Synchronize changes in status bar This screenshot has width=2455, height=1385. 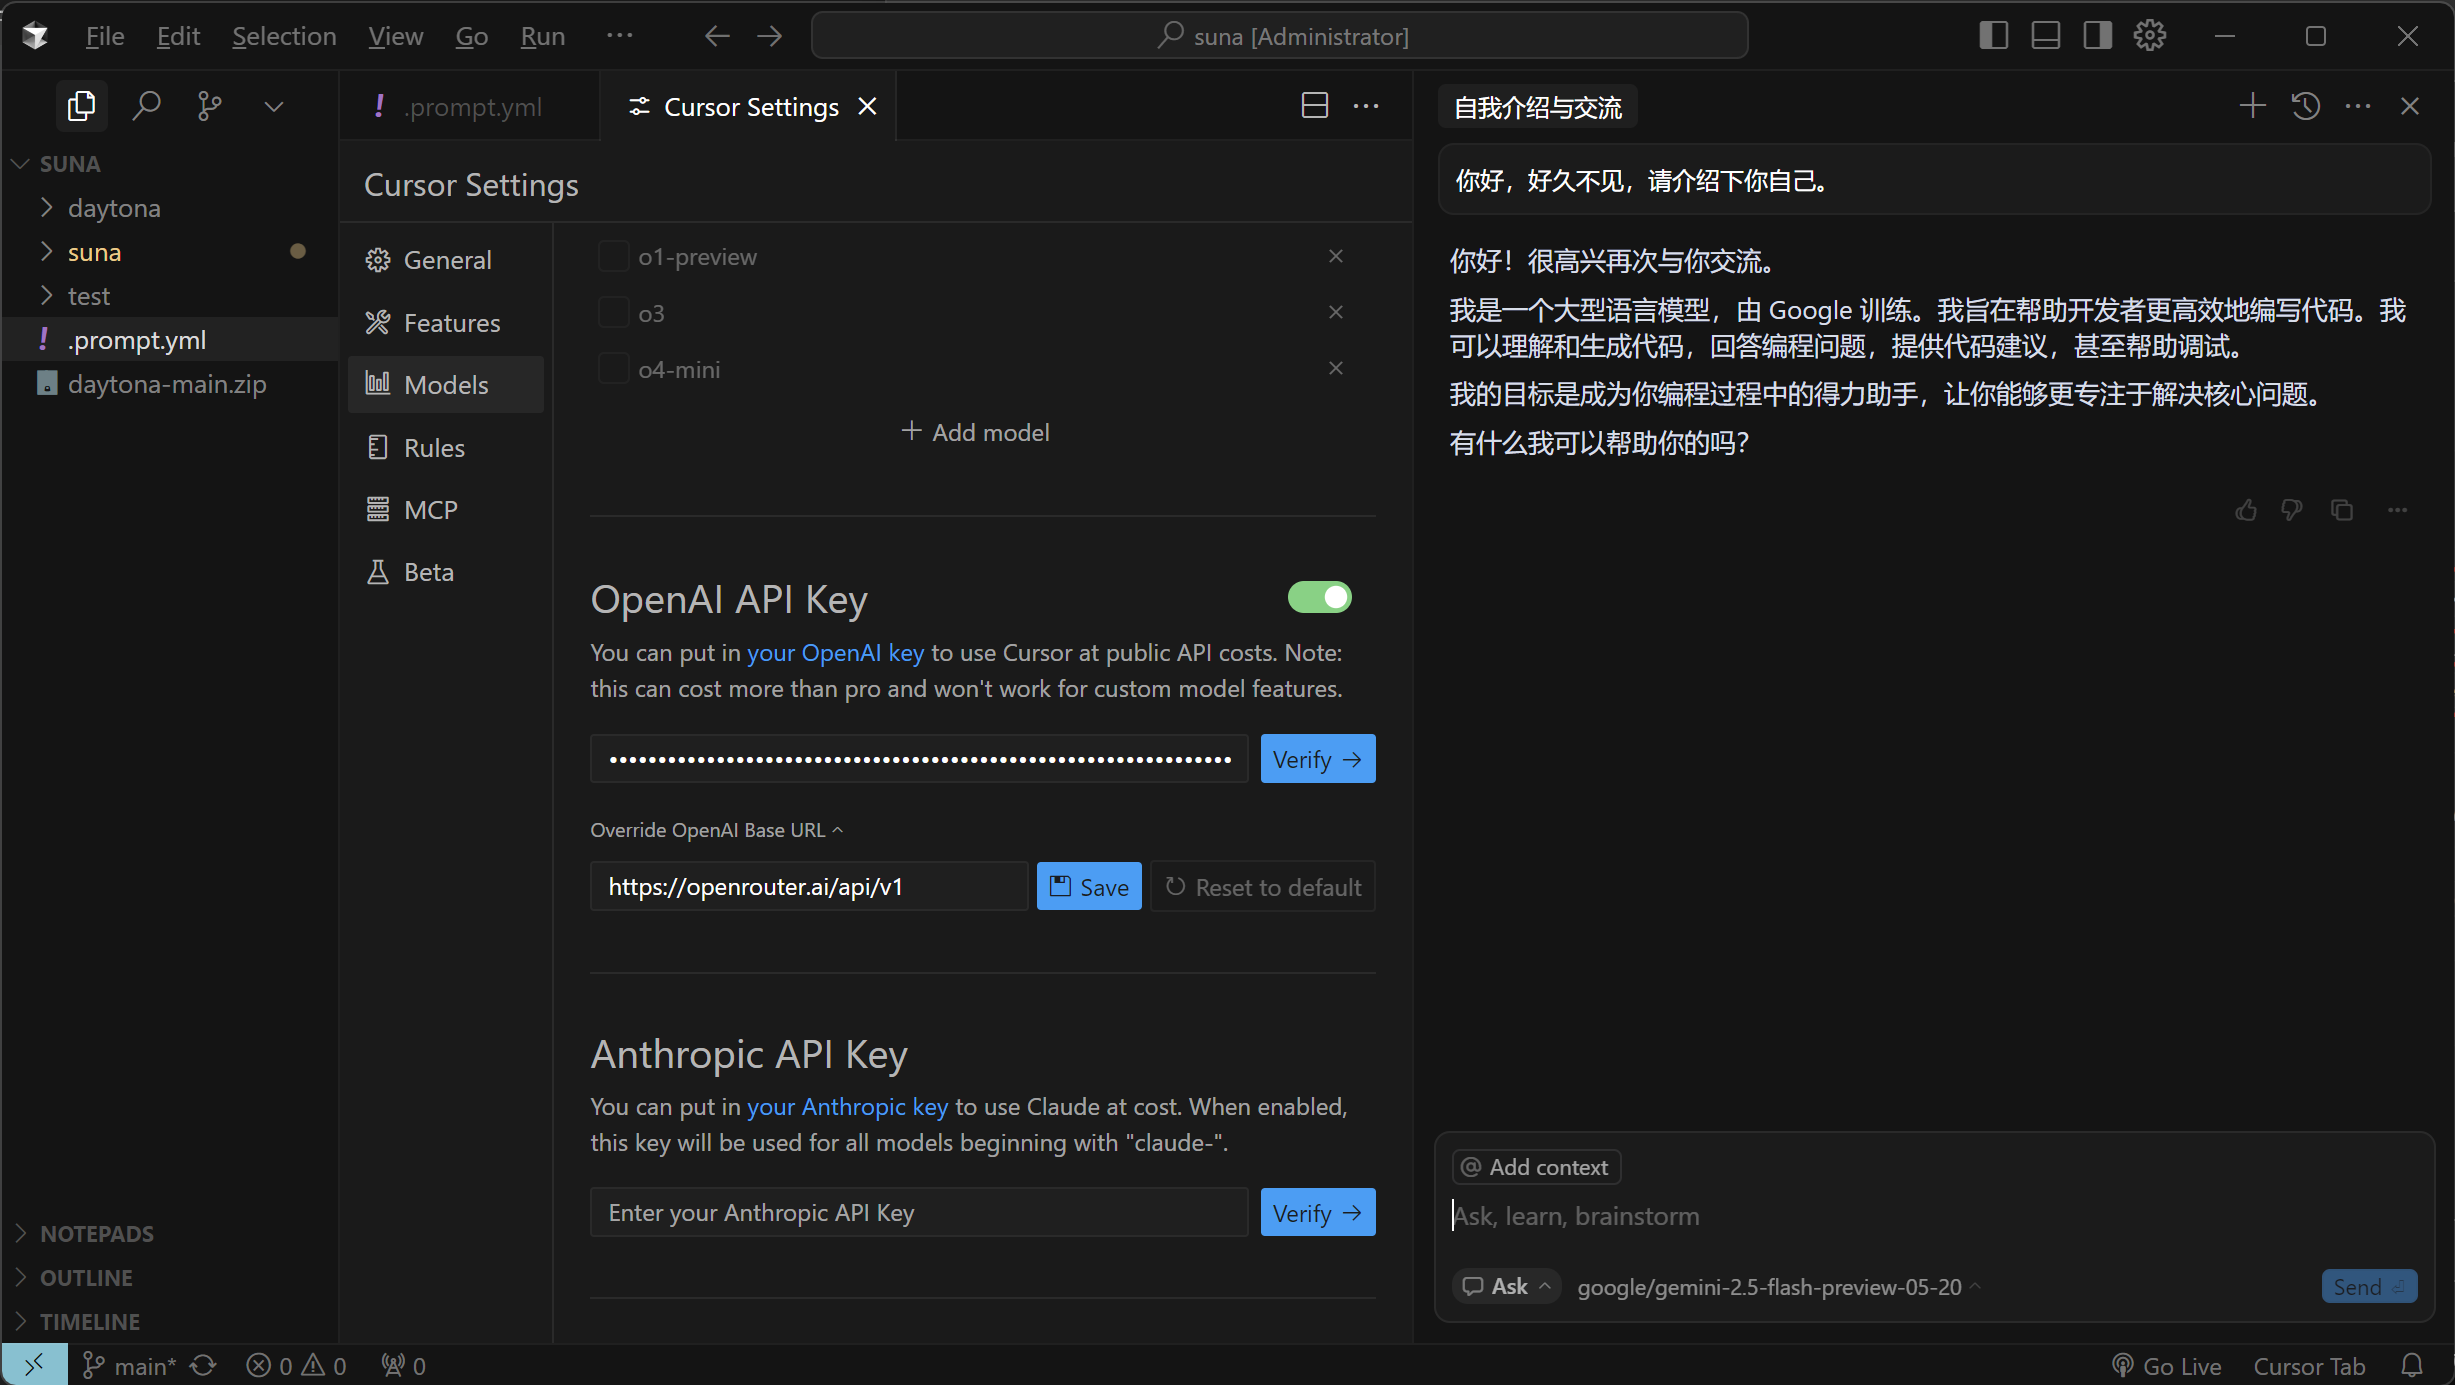coord(204,1366)
